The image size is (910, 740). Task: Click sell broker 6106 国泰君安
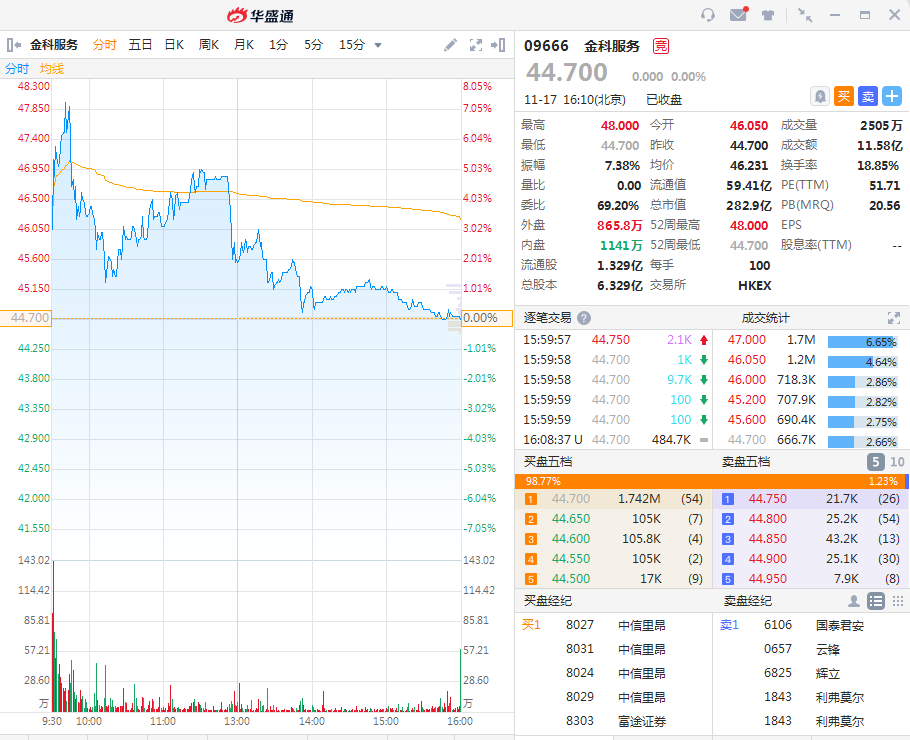coord(811,625)
